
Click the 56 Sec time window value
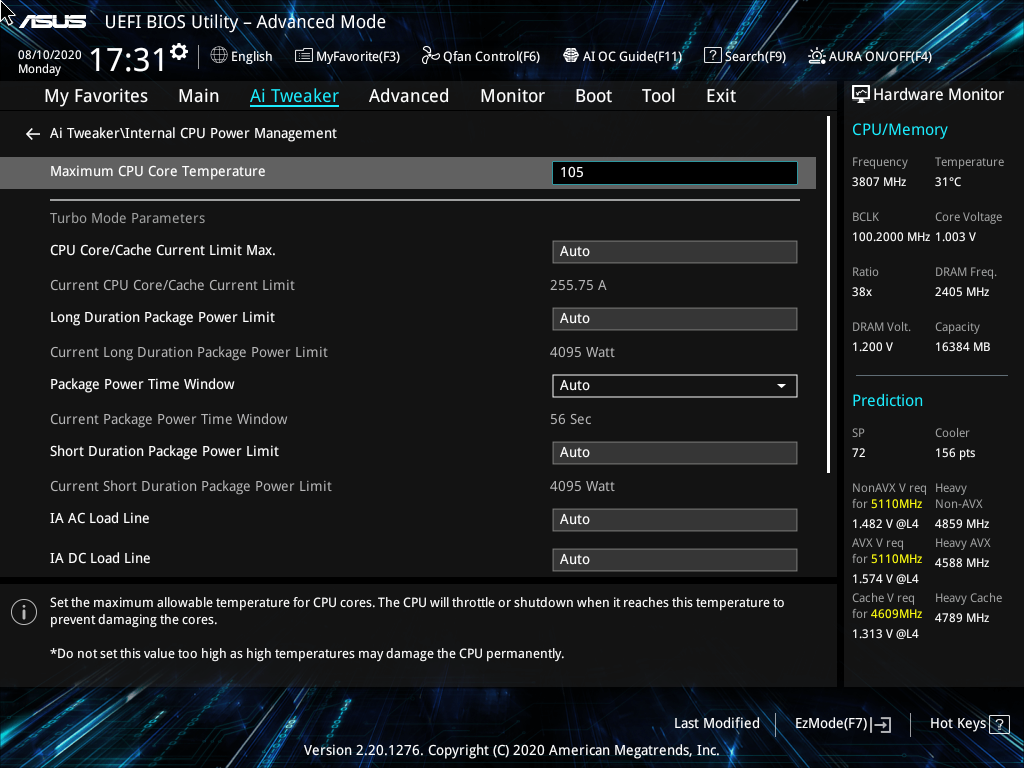[571, 419]
